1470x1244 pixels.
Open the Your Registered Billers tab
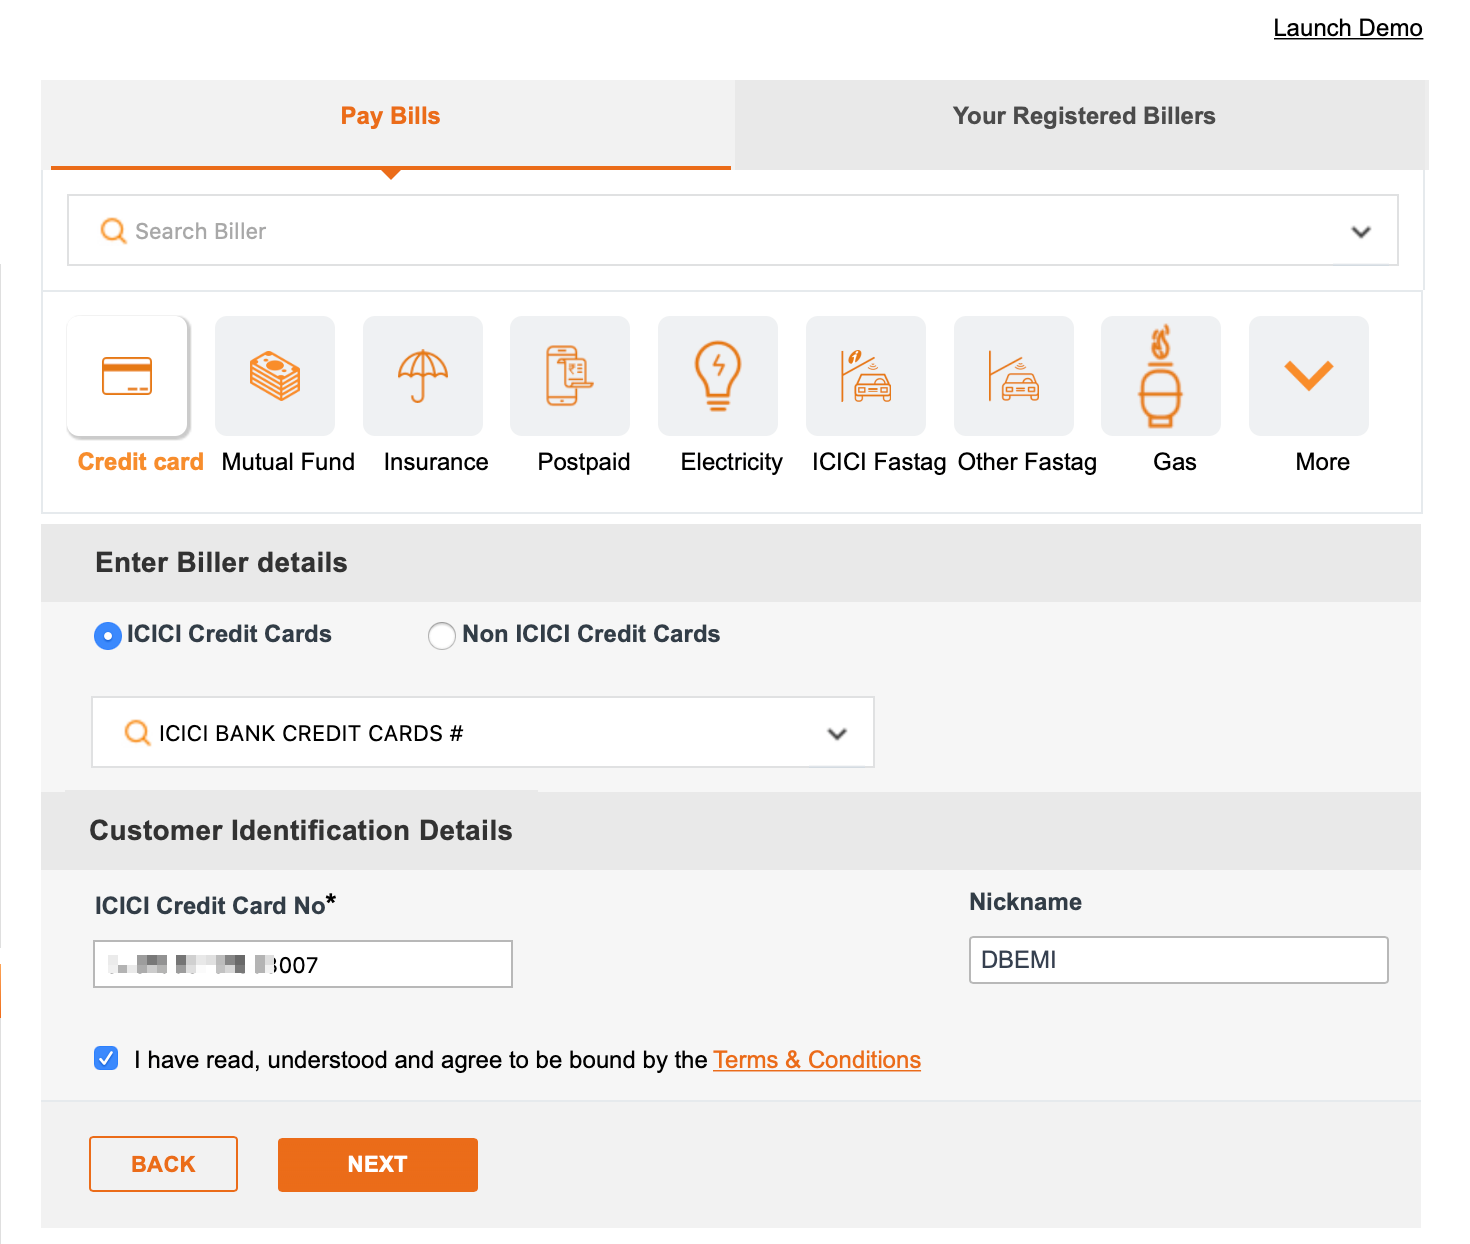point(1083,116)
